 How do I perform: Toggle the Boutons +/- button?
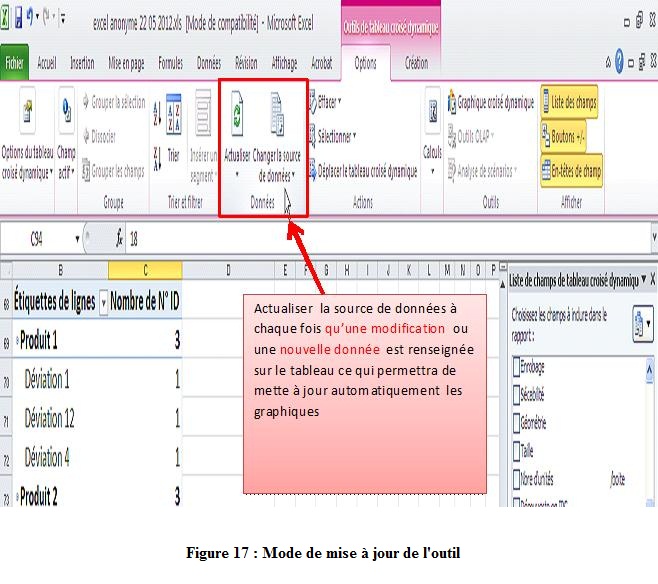point(563,136)
